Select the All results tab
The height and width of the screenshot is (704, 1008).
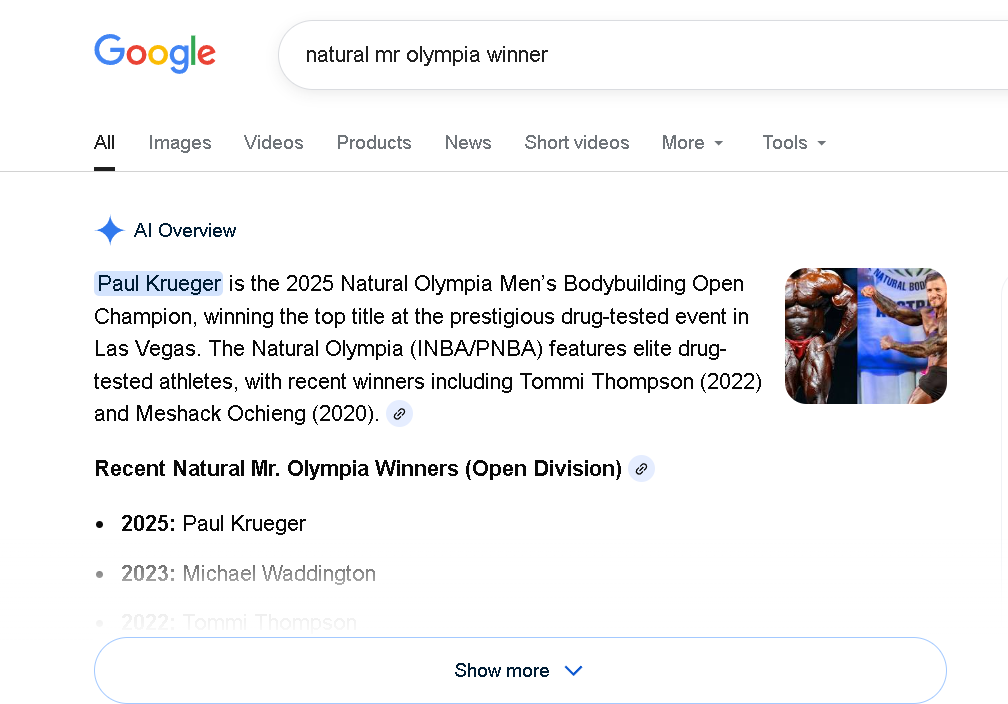pos(104,142)
